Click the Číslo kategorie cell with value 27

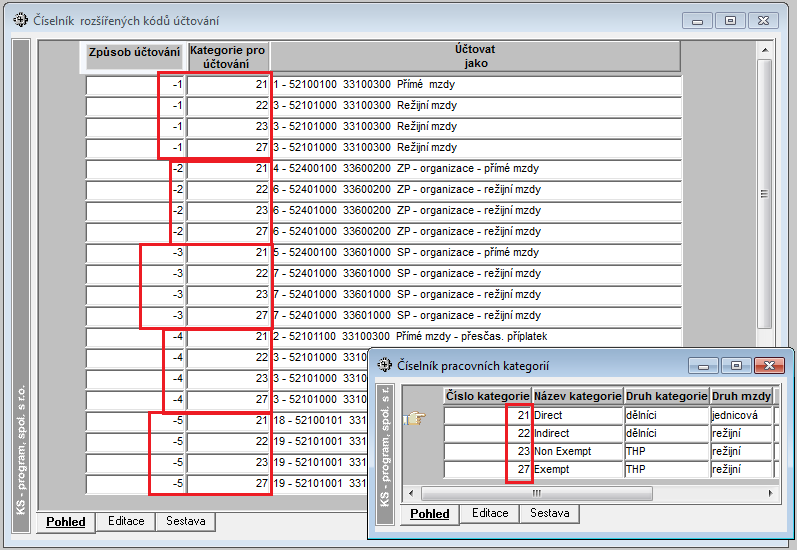tap(487, 470)
